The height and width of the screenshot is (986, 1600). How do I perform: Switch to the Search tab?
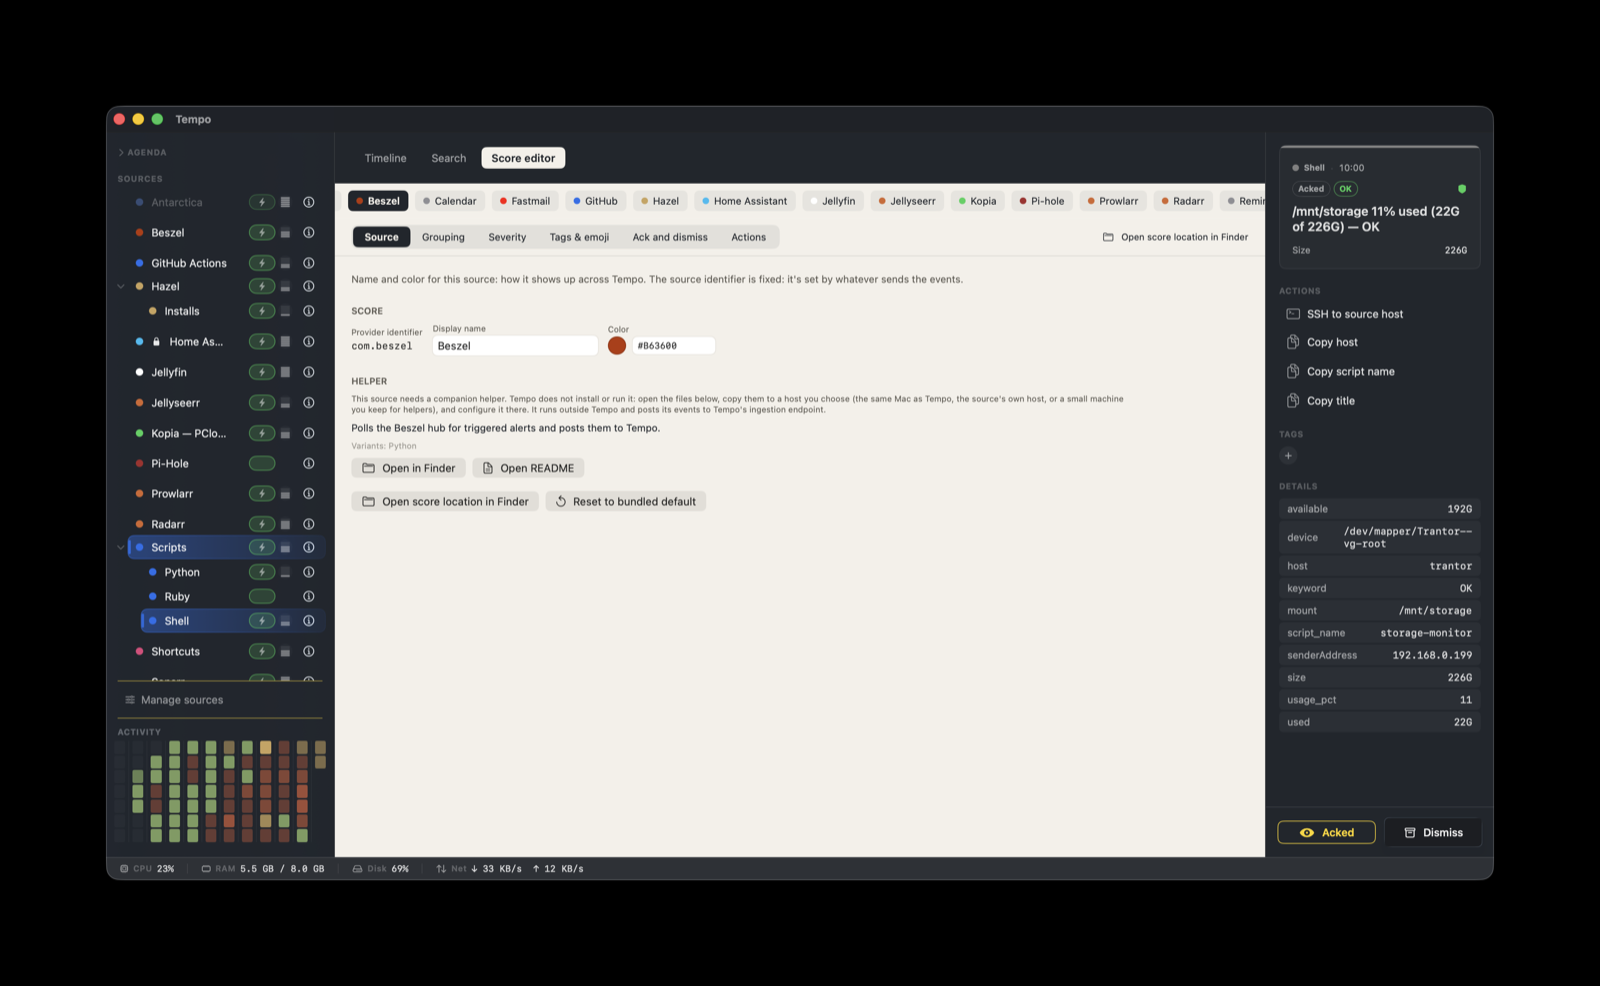(x=449, y=158)
